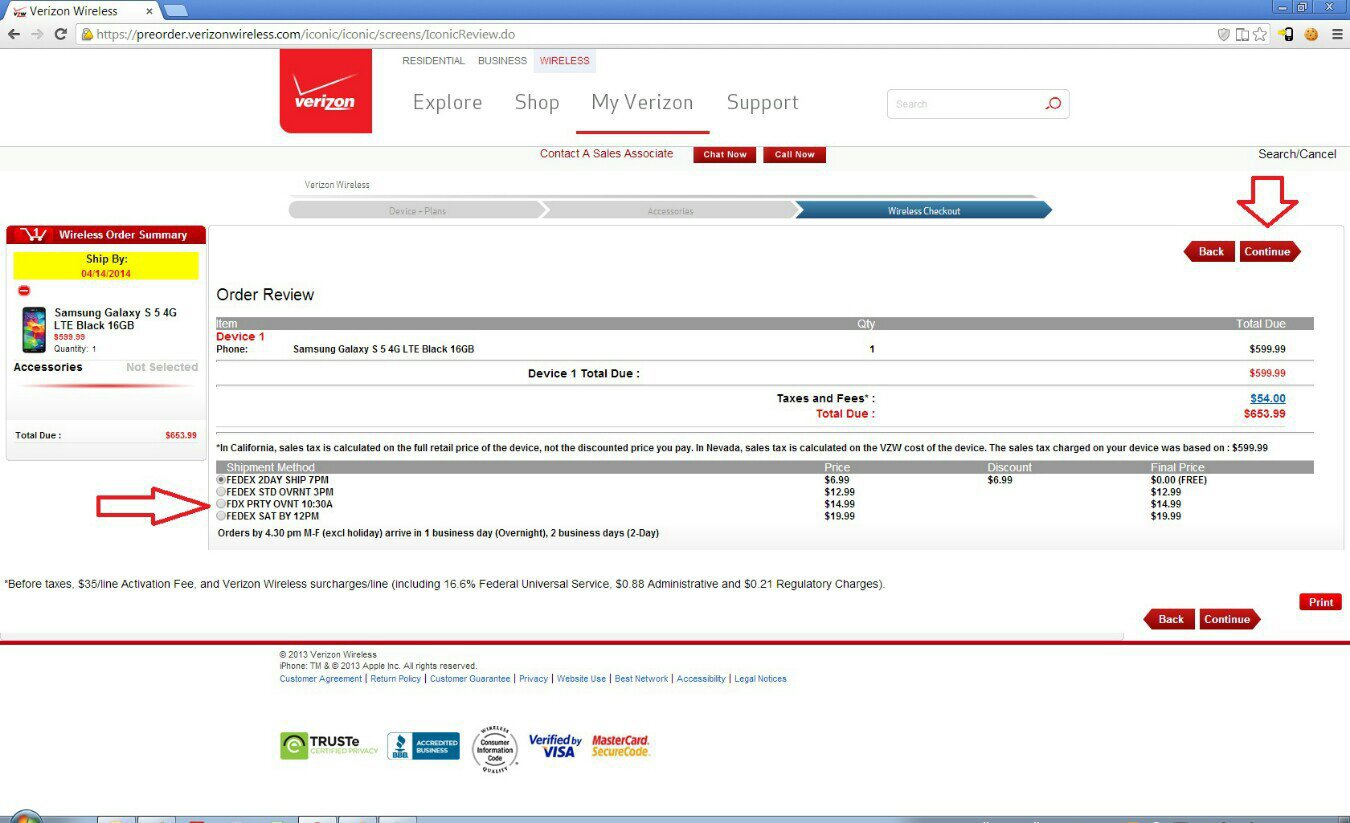Click the bottom Back button
Screen dimensions: 1350x823
point(1170,619)
